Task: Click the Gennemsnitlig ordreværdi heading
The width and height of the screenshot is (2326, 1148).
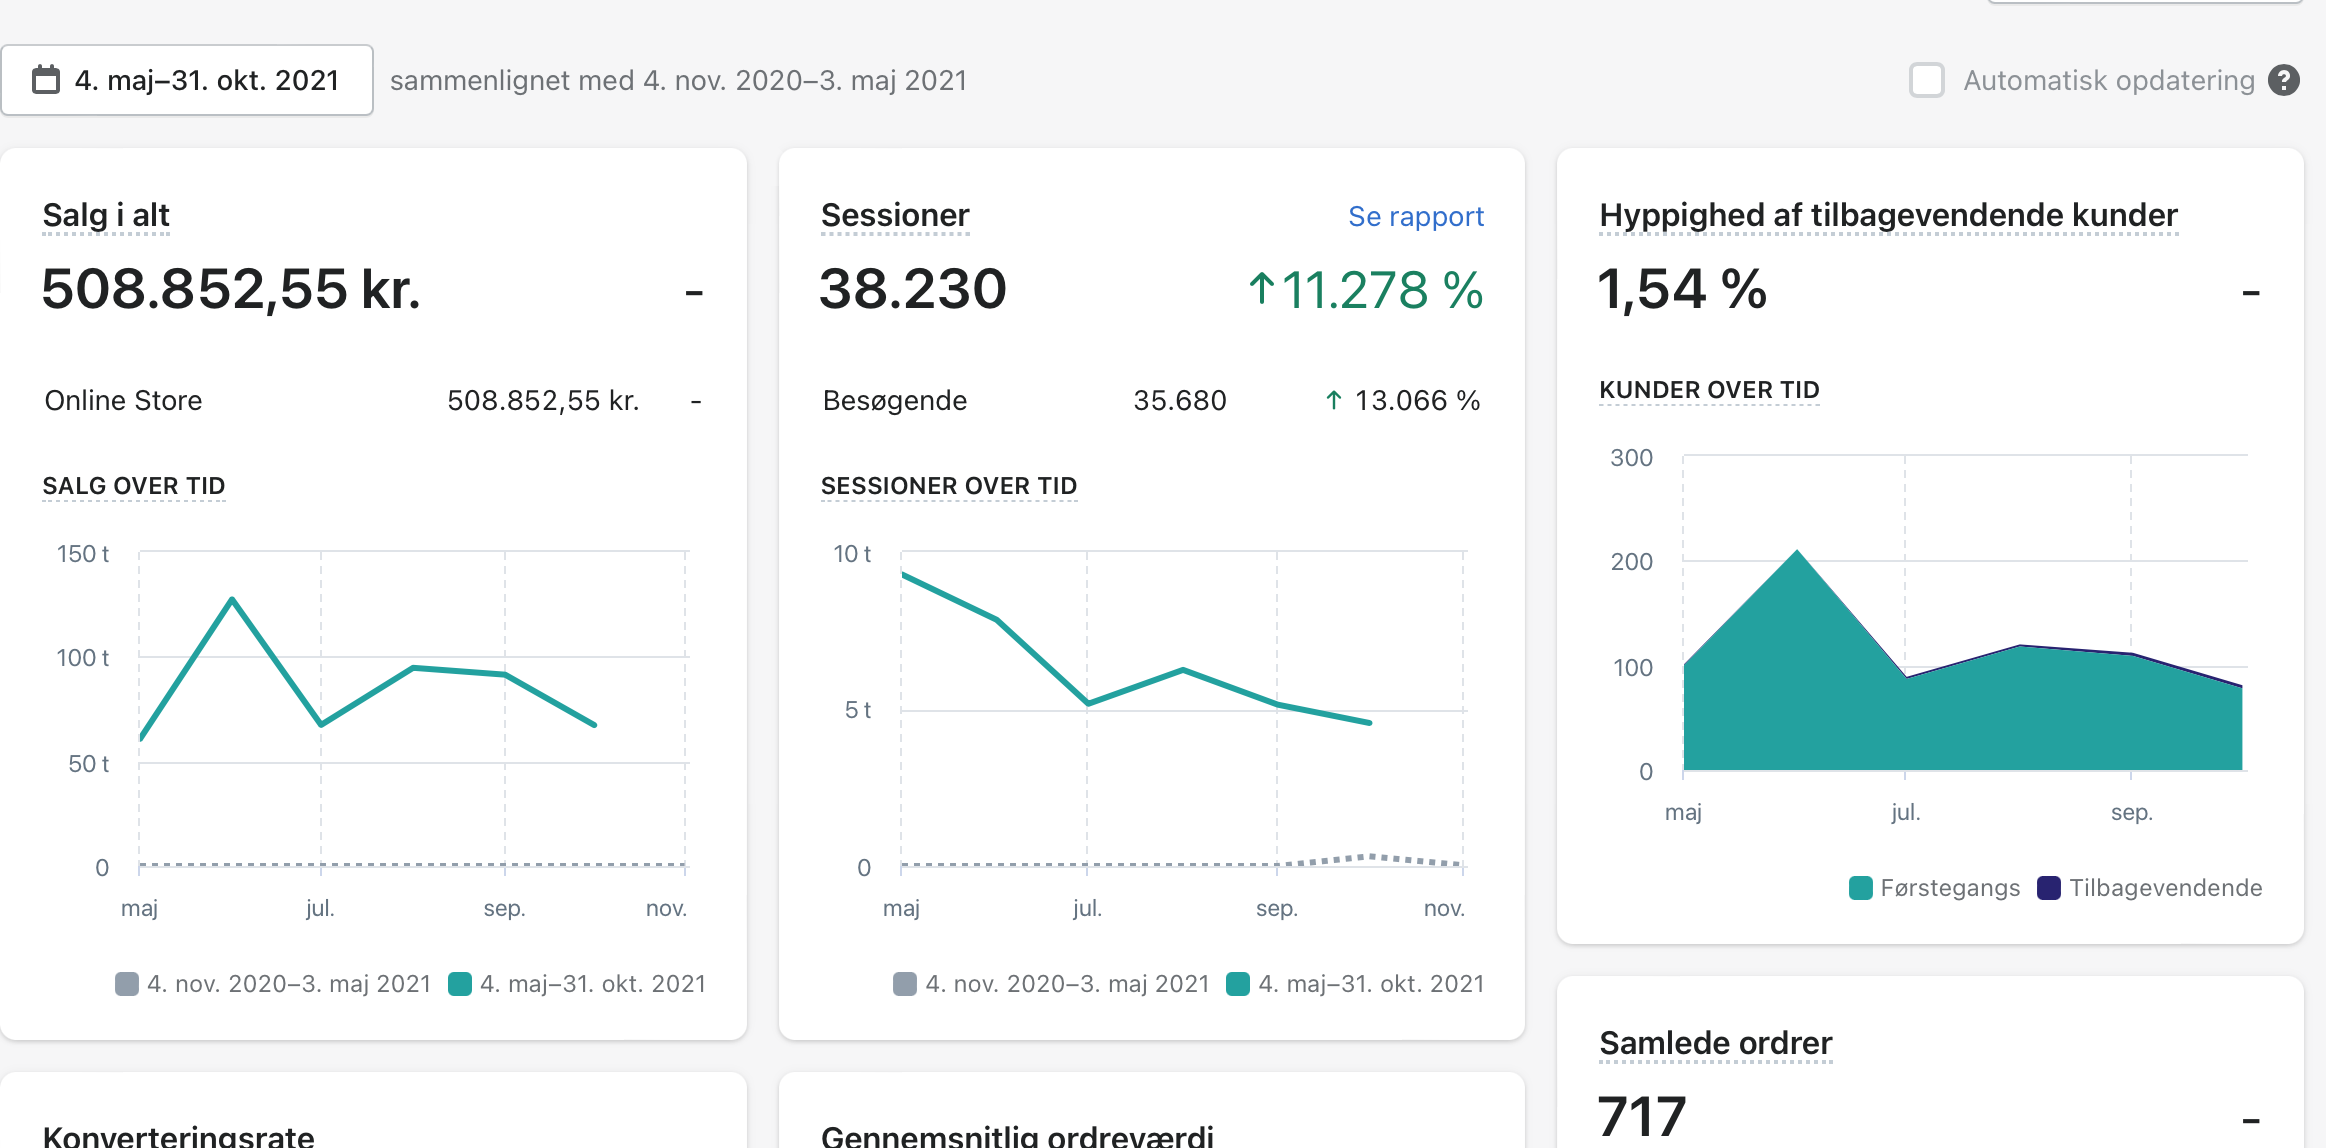Action: [1016, 1136]
